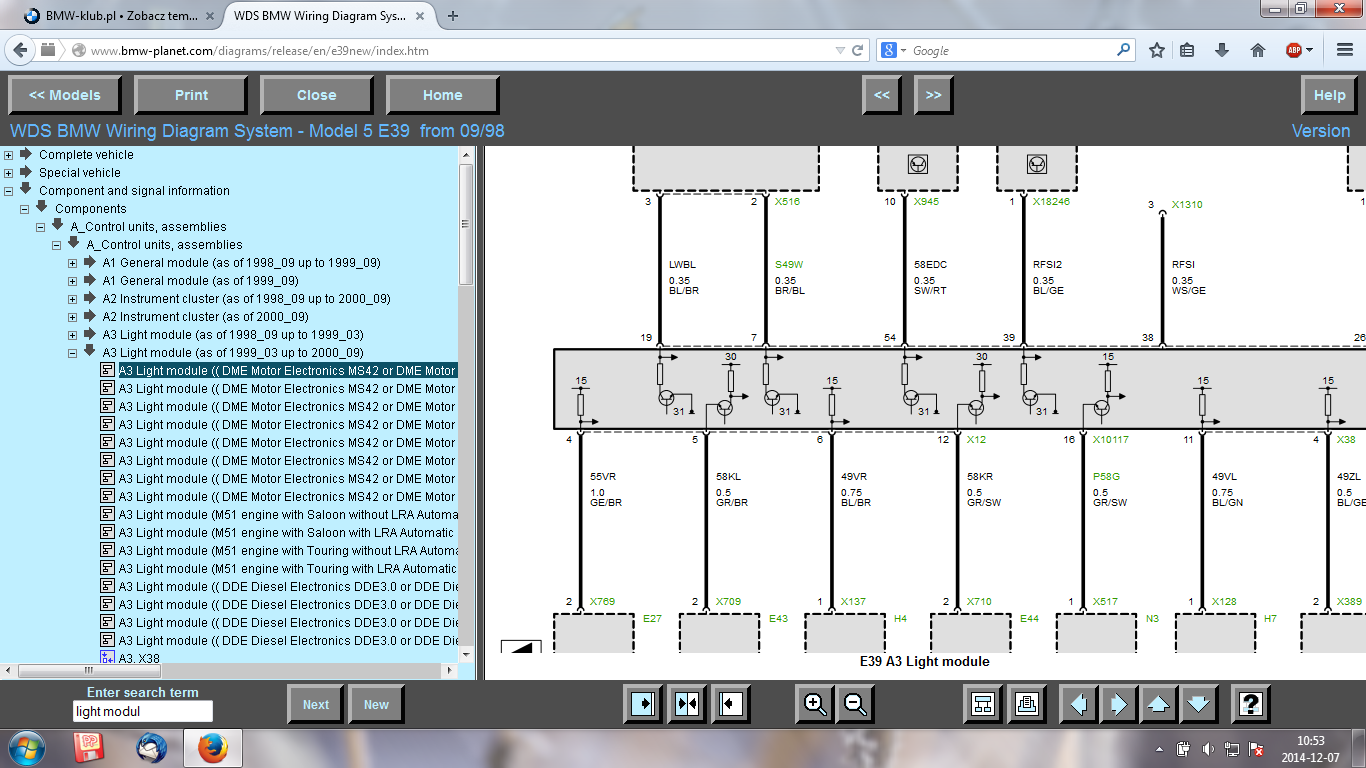Collapse the tree panel to the left
The width and height of the screenshot is (1366, 768).
pyautogui.click(x=731, y=704)
